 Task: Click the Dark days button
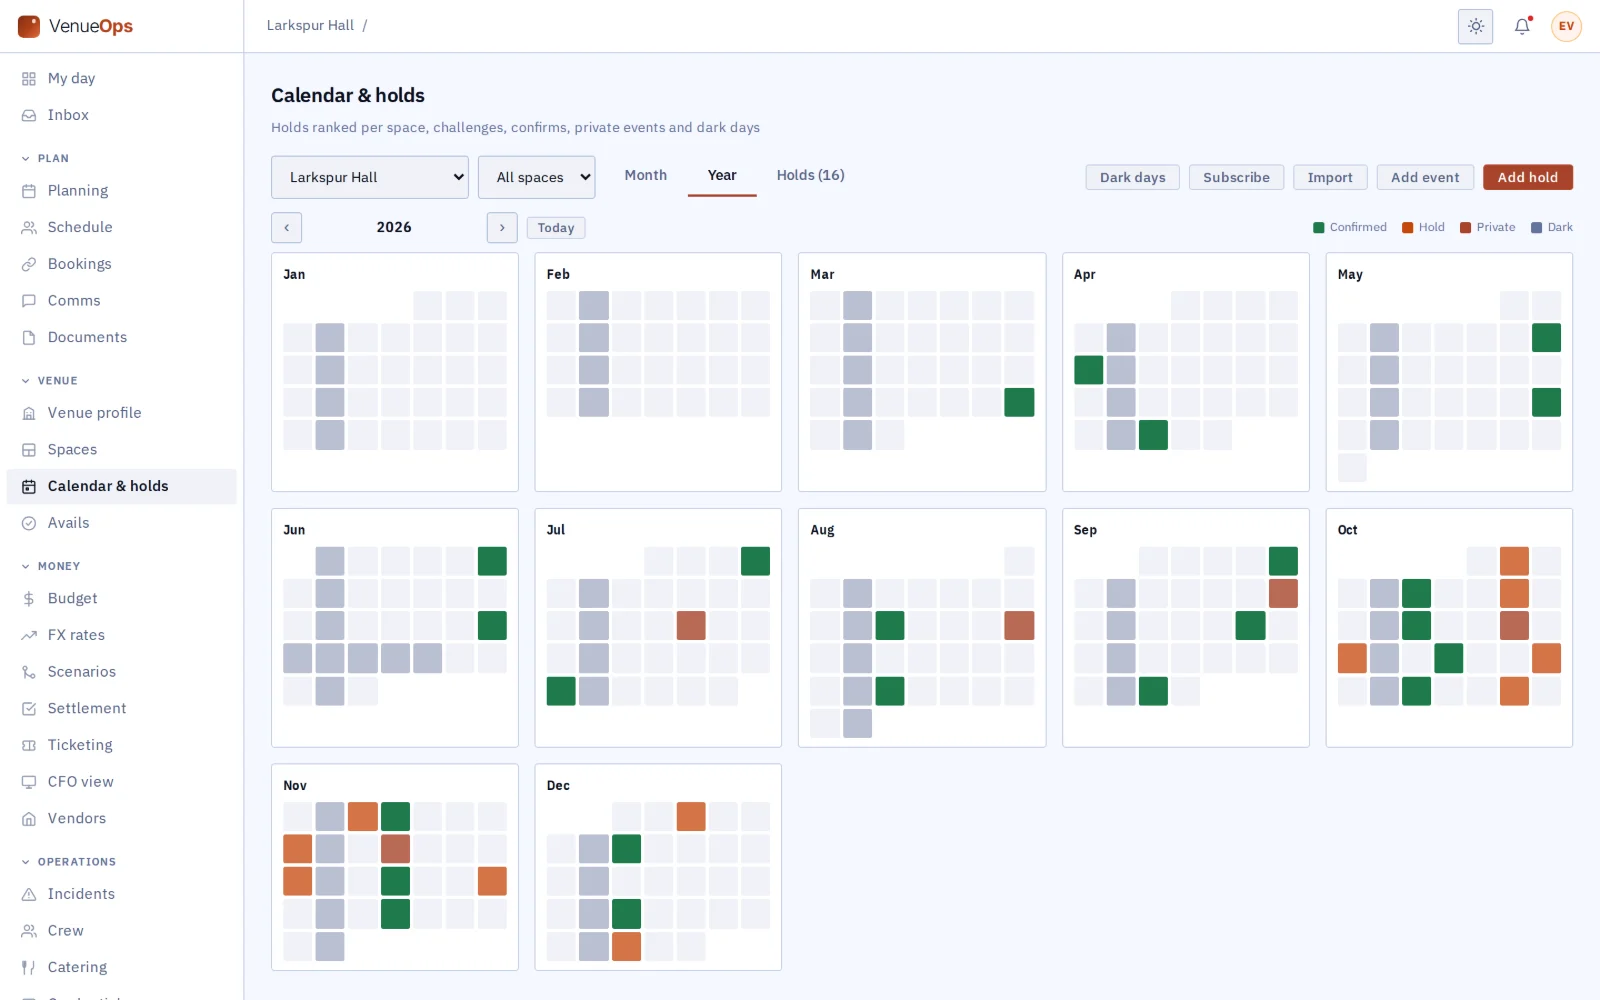pyautogui.click(x=1132, y=177)
